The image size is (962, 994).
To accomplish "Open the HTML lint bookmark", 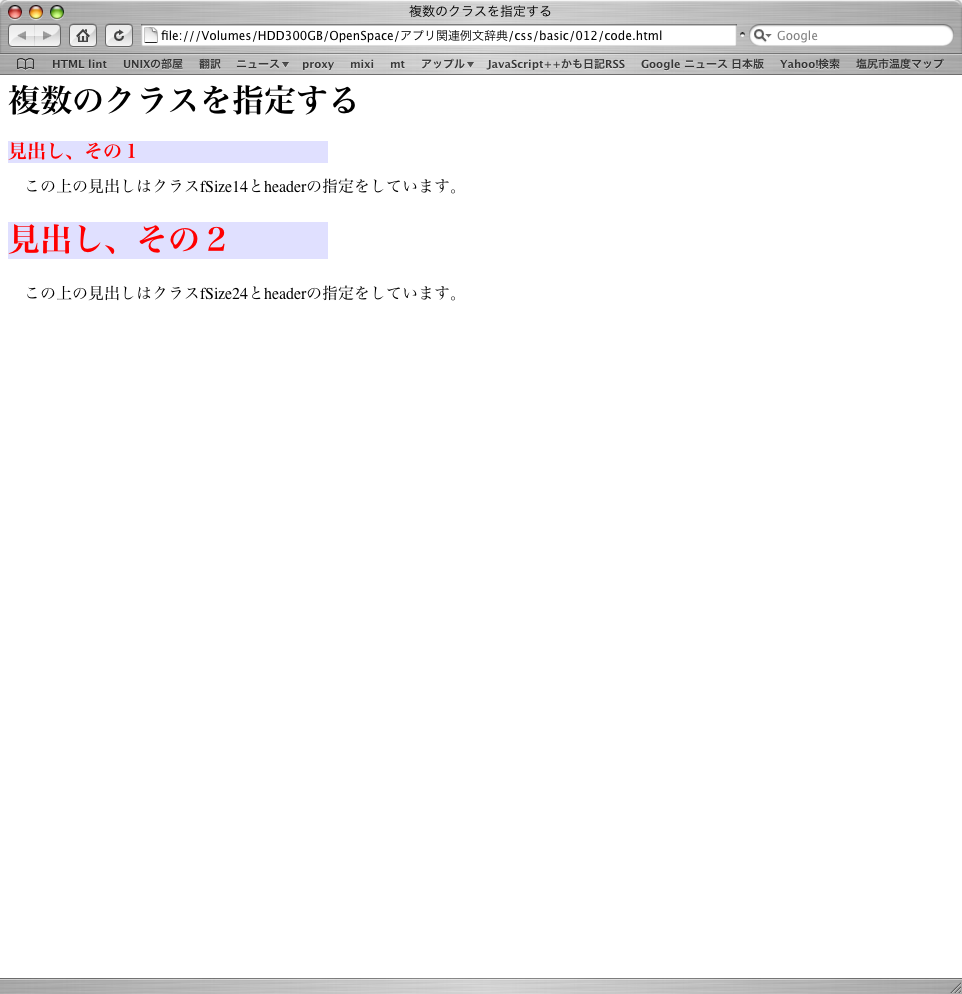I will [79, 64].
